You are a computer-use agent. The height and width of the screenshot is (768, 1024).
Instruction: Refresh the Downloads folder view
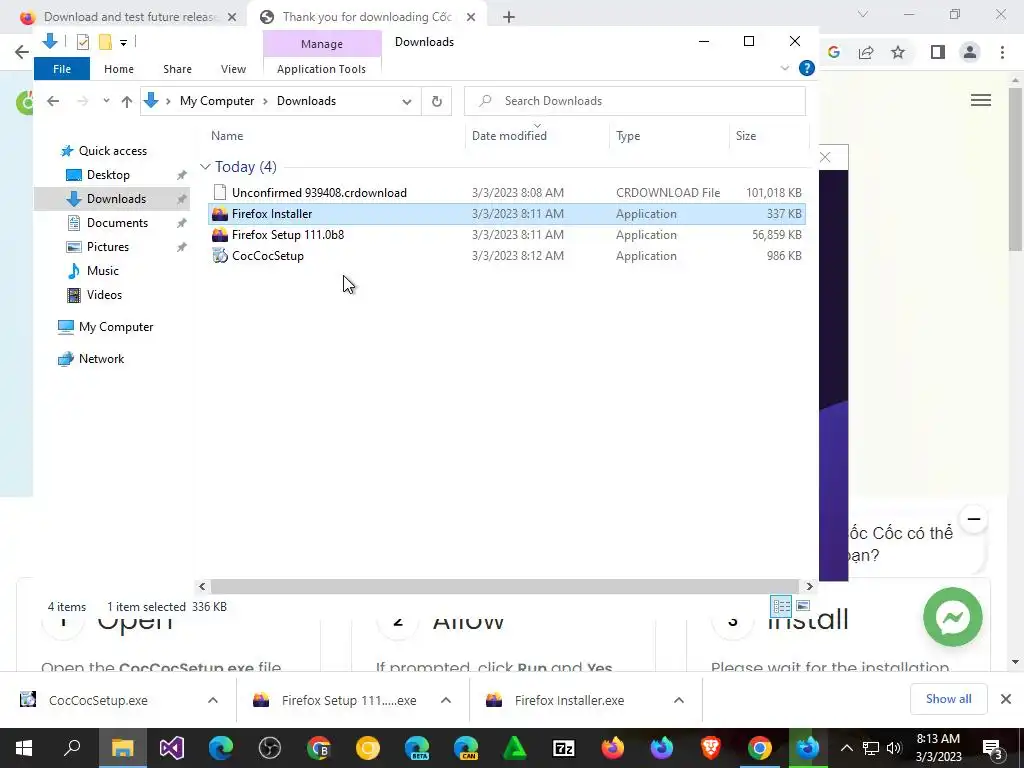tap(437, 101)
